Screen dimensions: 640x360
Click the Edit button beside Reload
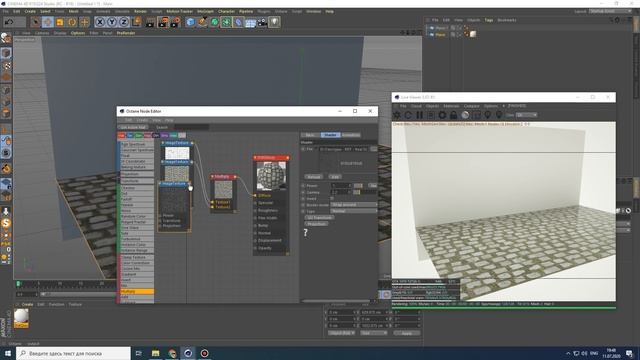[335, 177]
